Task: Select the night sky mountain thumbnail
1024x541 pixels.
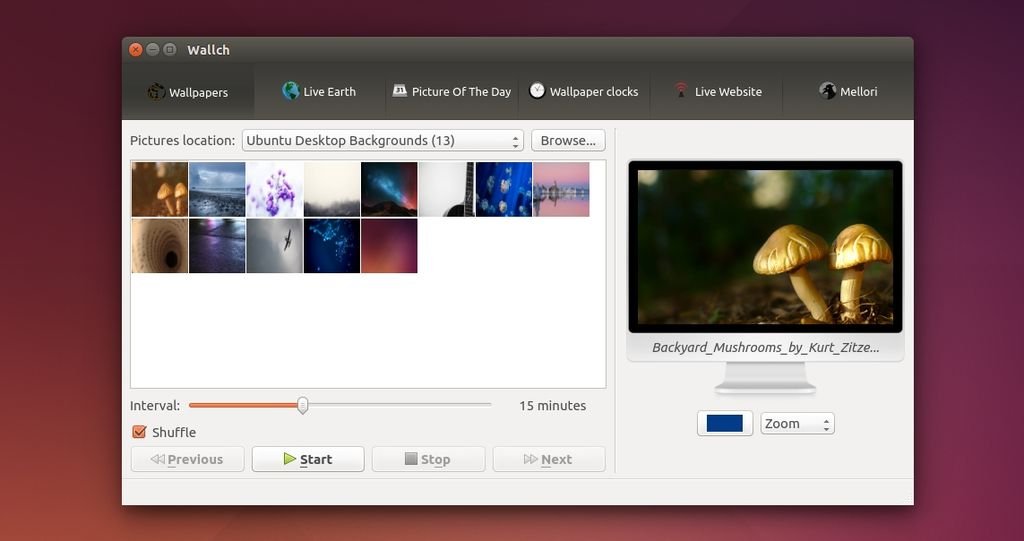Action: click(389, 189)
